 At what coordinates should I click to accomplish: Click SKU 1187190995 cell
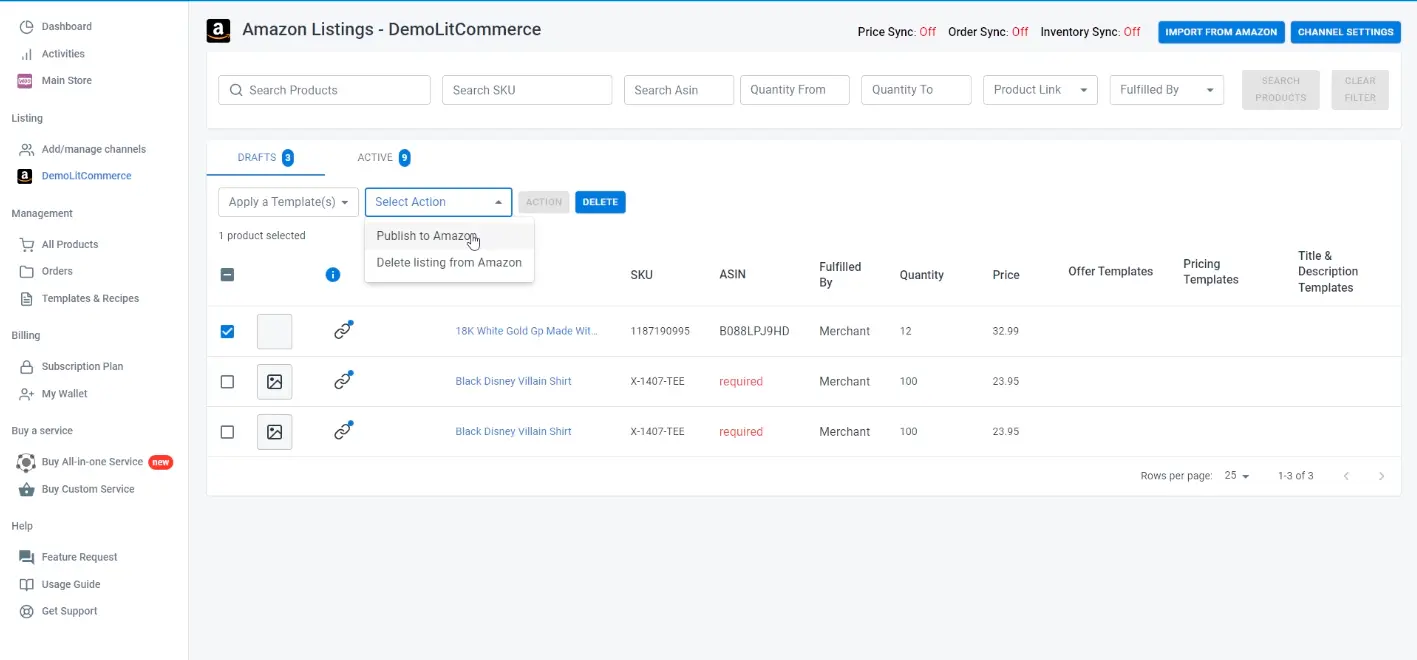pos(660,331)
